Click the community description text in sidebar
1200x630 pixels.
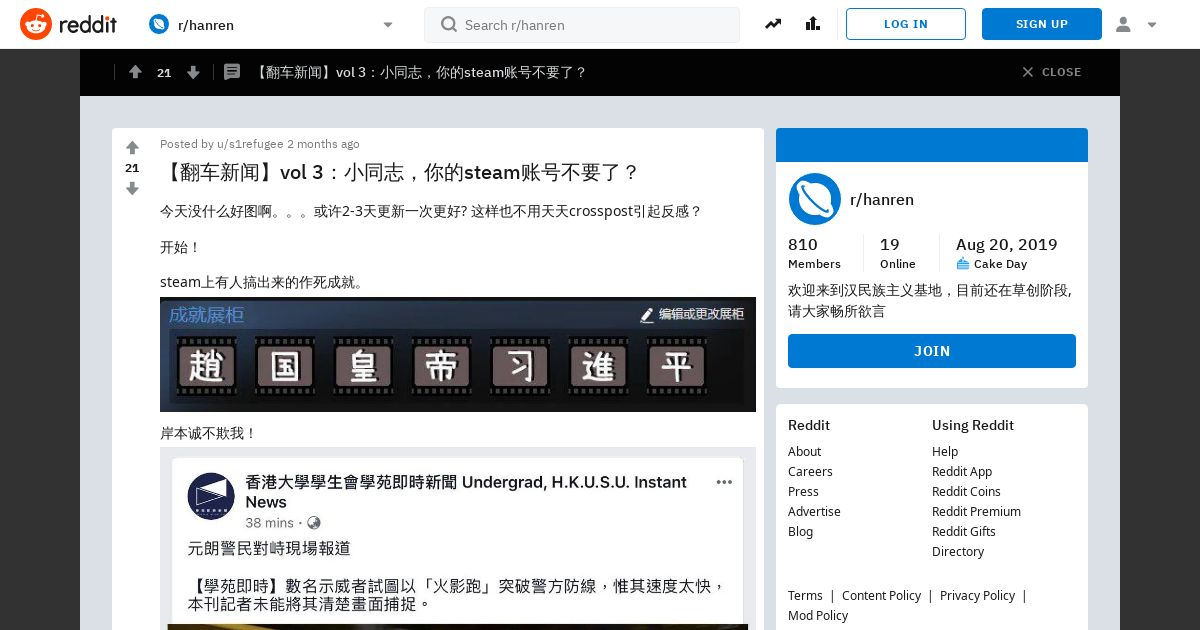click(x=930, y=301)
